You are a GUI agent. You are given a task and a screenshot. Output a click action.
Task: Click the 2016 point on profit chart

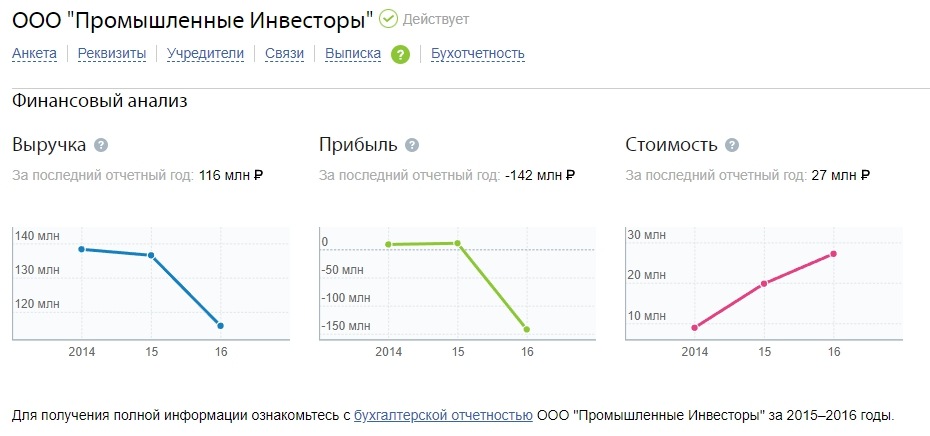click(x=527, y=329)
